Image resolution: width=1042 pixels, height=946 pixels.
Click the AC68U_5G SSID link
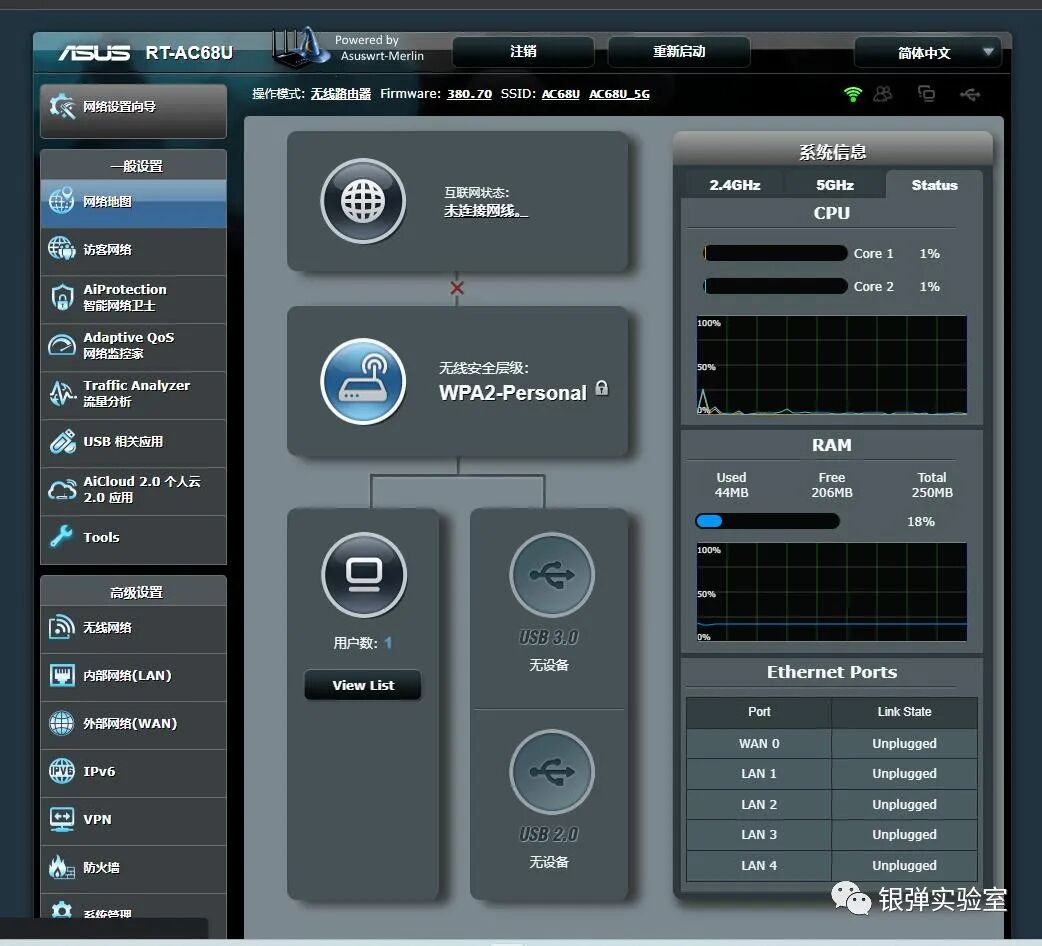(x=619, y=94)
